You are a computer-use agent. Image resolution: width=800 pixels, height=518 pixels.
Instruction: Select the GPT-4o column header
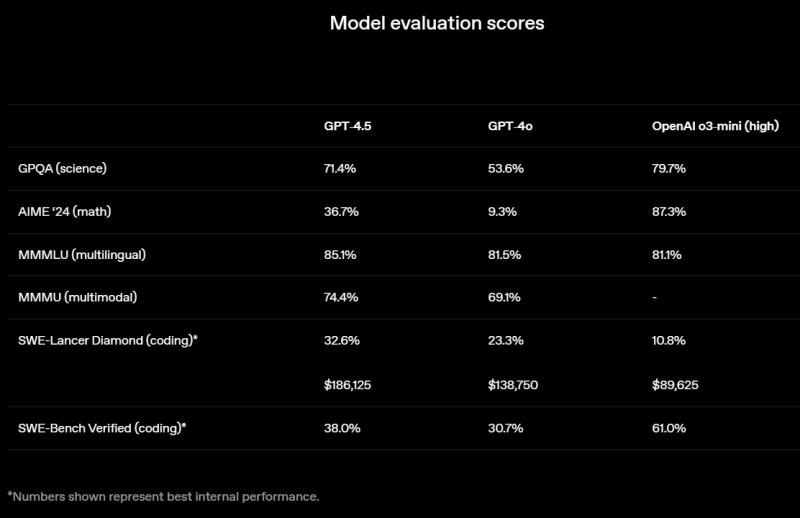[x=509, y=126]
